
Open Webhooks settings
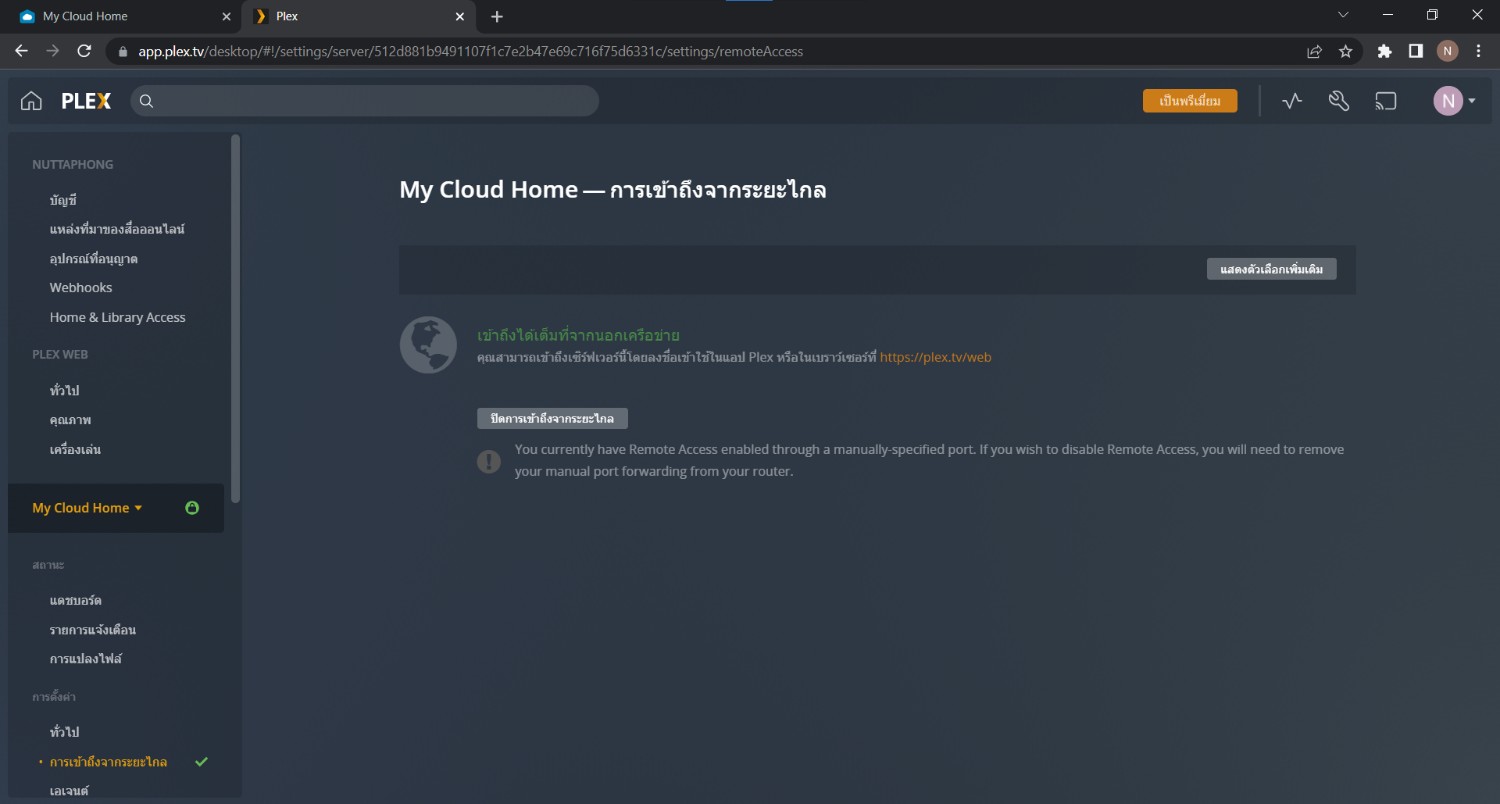pyautogui.click(x=81, y=287)
